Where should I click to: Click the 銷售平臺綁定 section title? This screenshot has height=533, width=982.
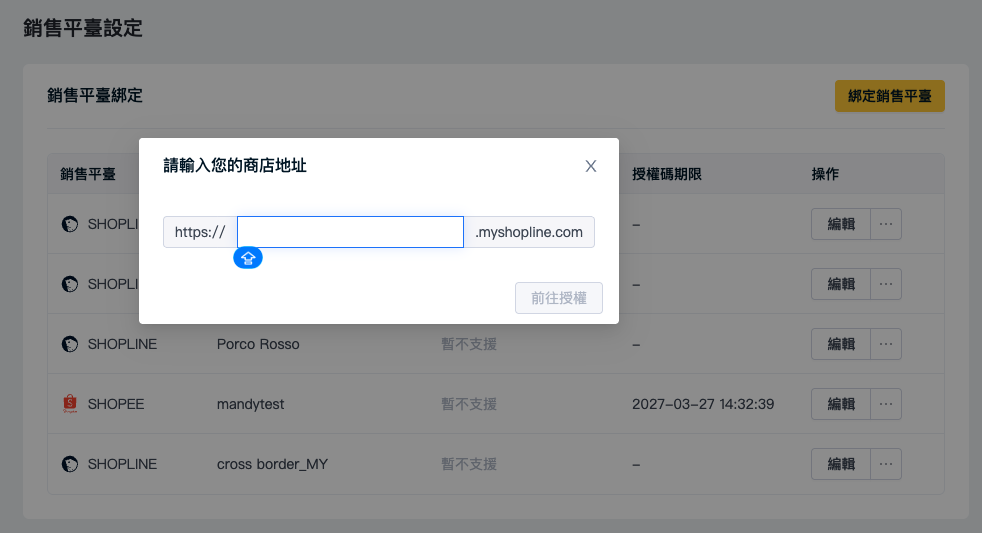pyautogui.click(x=95, y=95)
